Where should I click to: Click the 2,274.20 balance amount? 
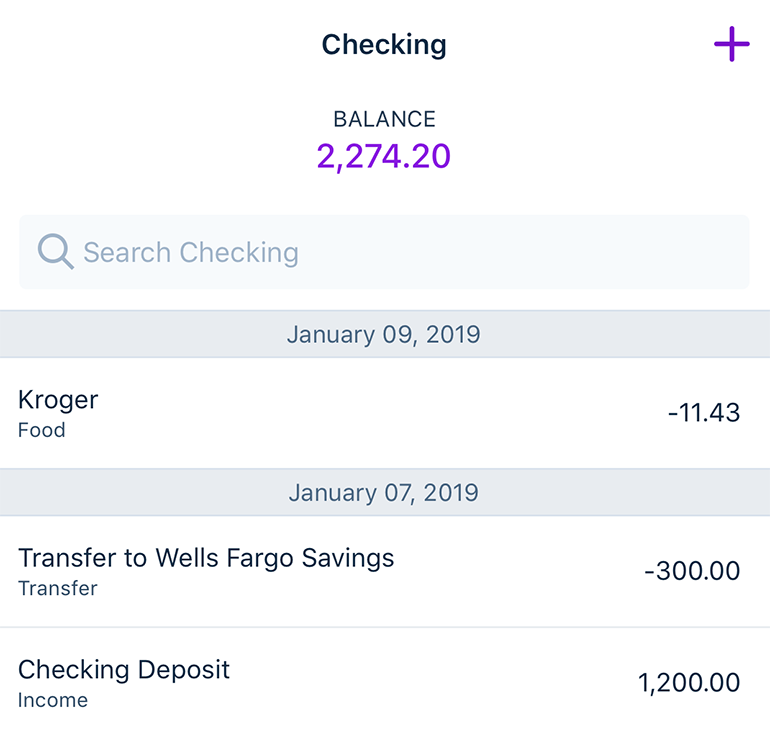point(384,157)
